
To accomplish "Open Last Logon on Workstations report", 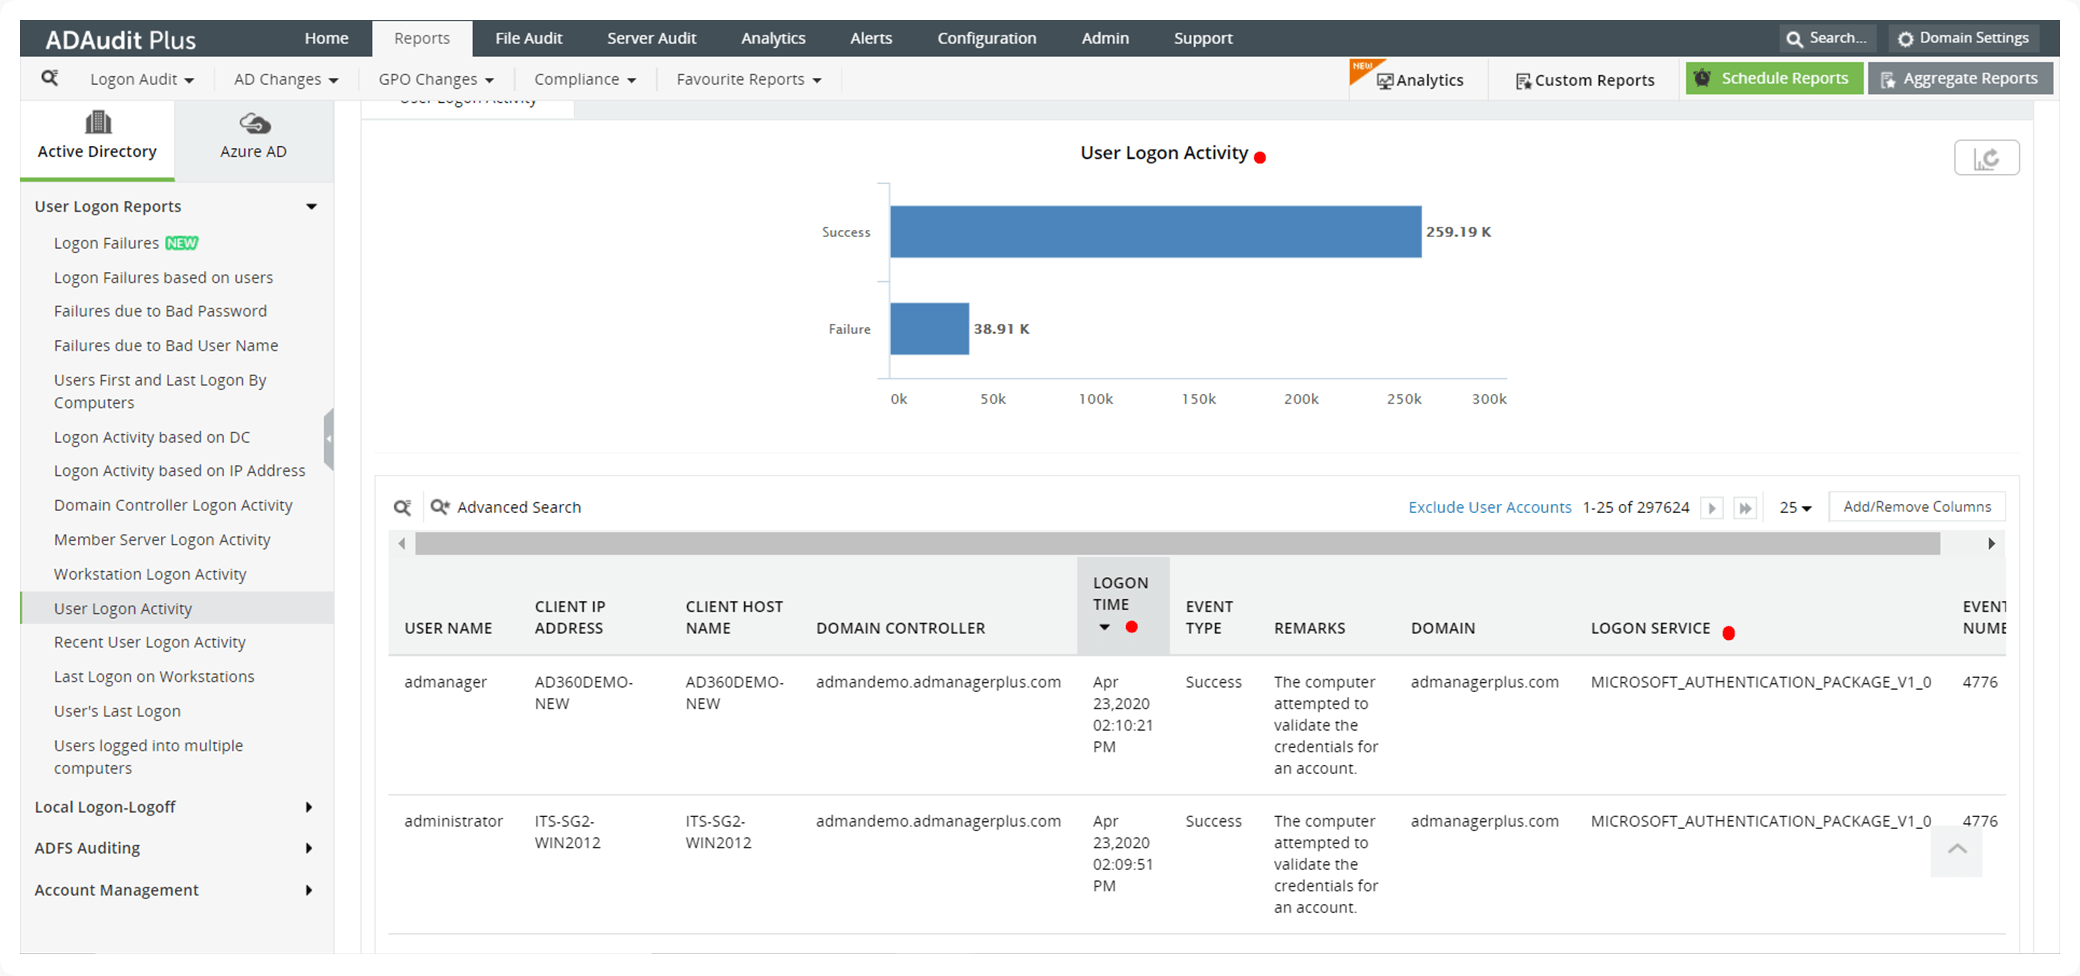I will (x=154, y=676).
